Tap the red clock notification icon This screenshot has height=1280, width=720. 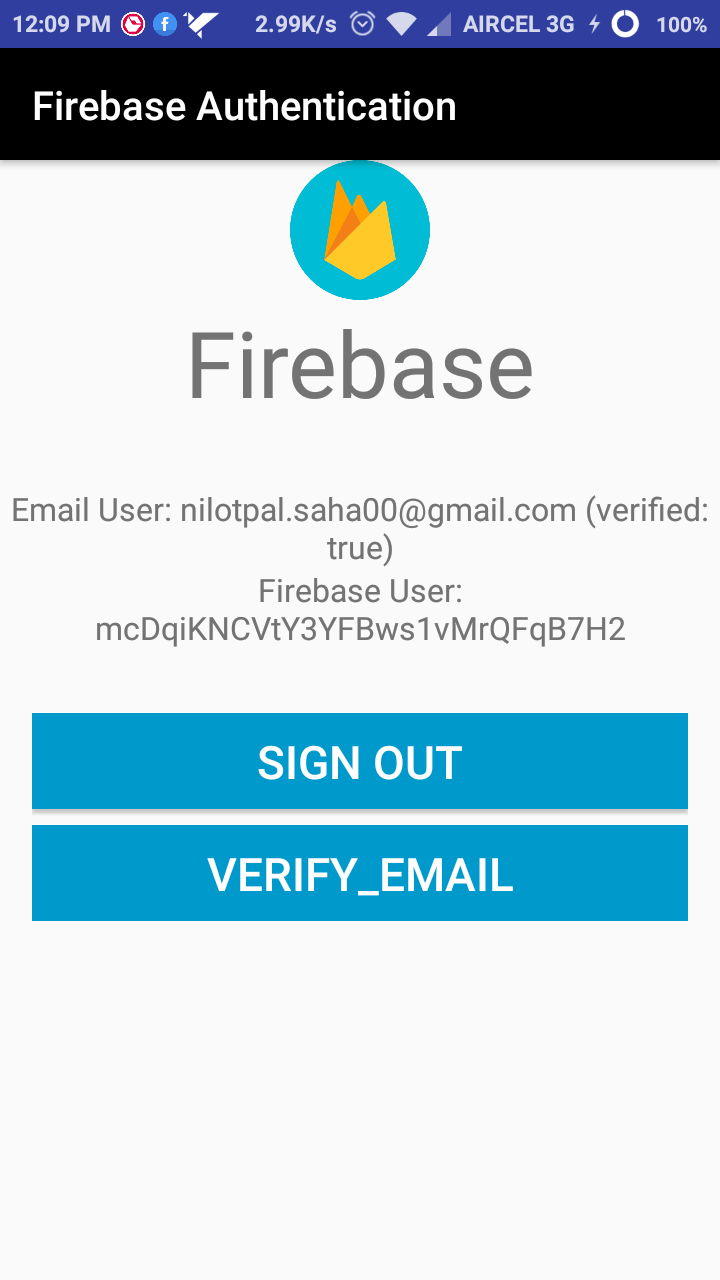132,24
